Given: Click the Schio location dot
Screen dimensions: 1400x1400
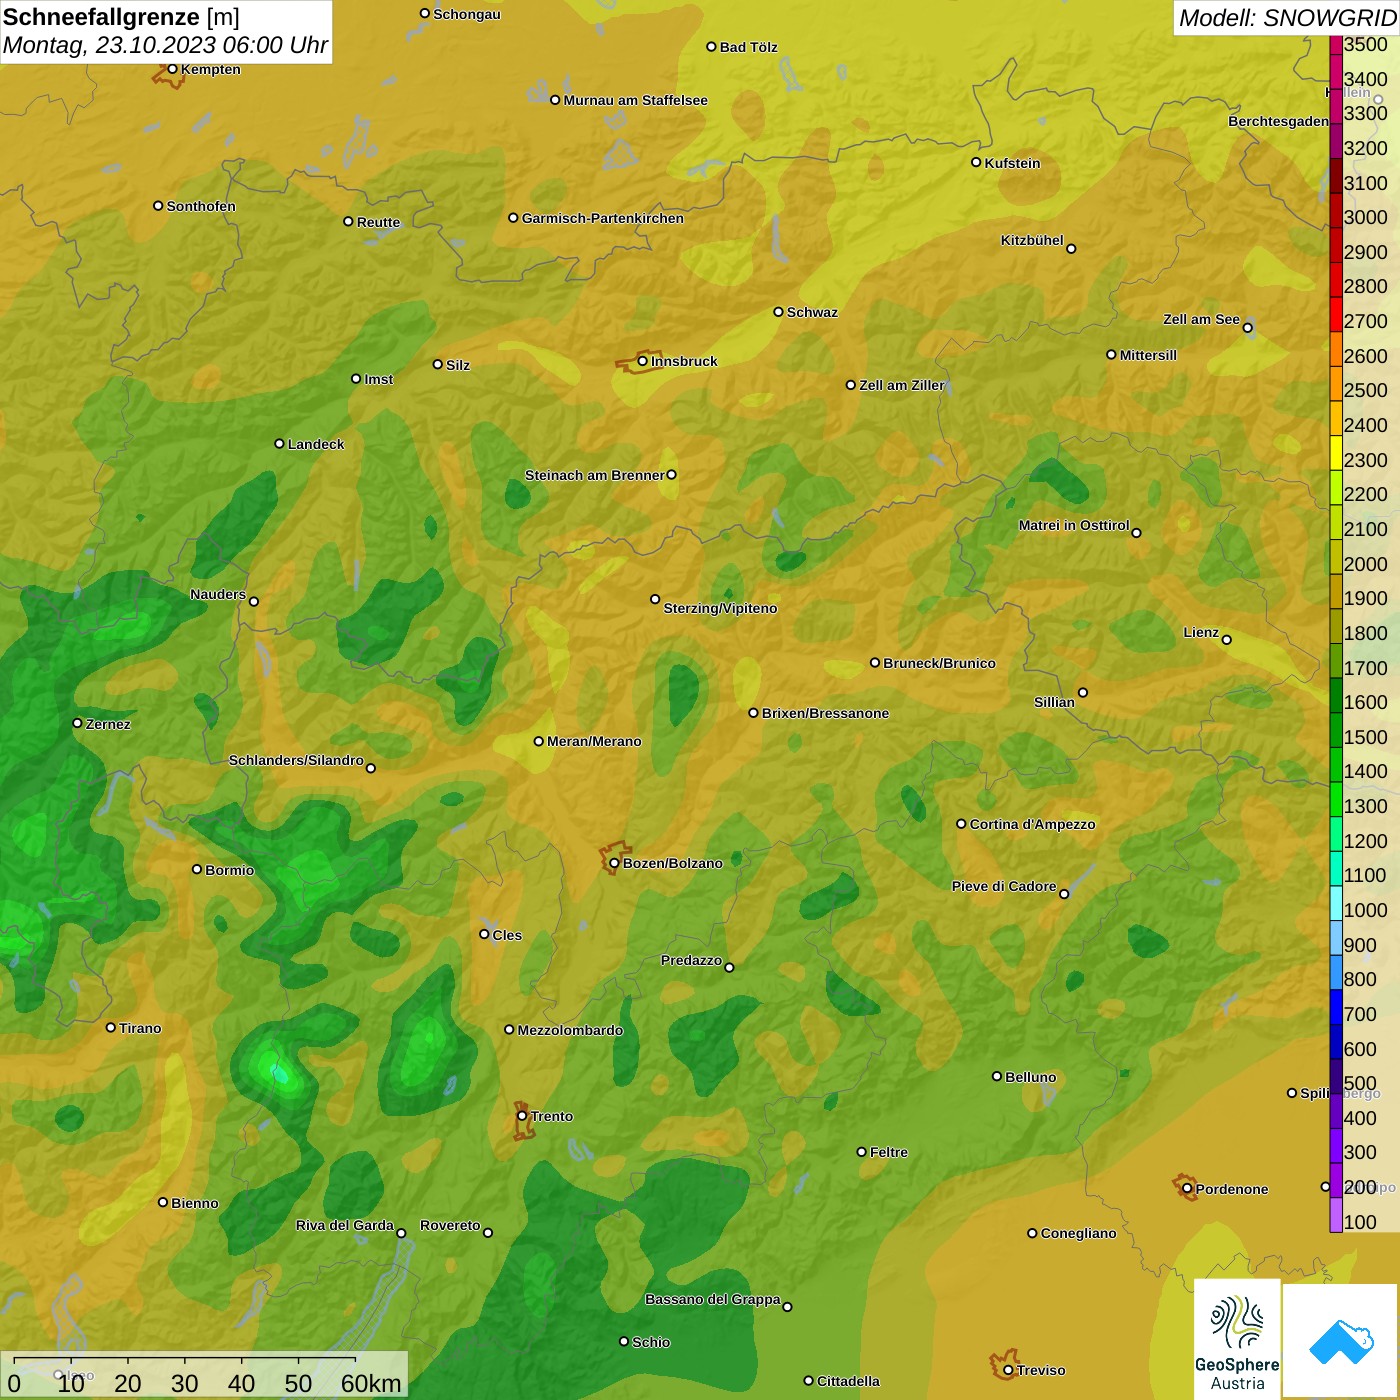Looking at the screenshot, I should (624, 1342).
